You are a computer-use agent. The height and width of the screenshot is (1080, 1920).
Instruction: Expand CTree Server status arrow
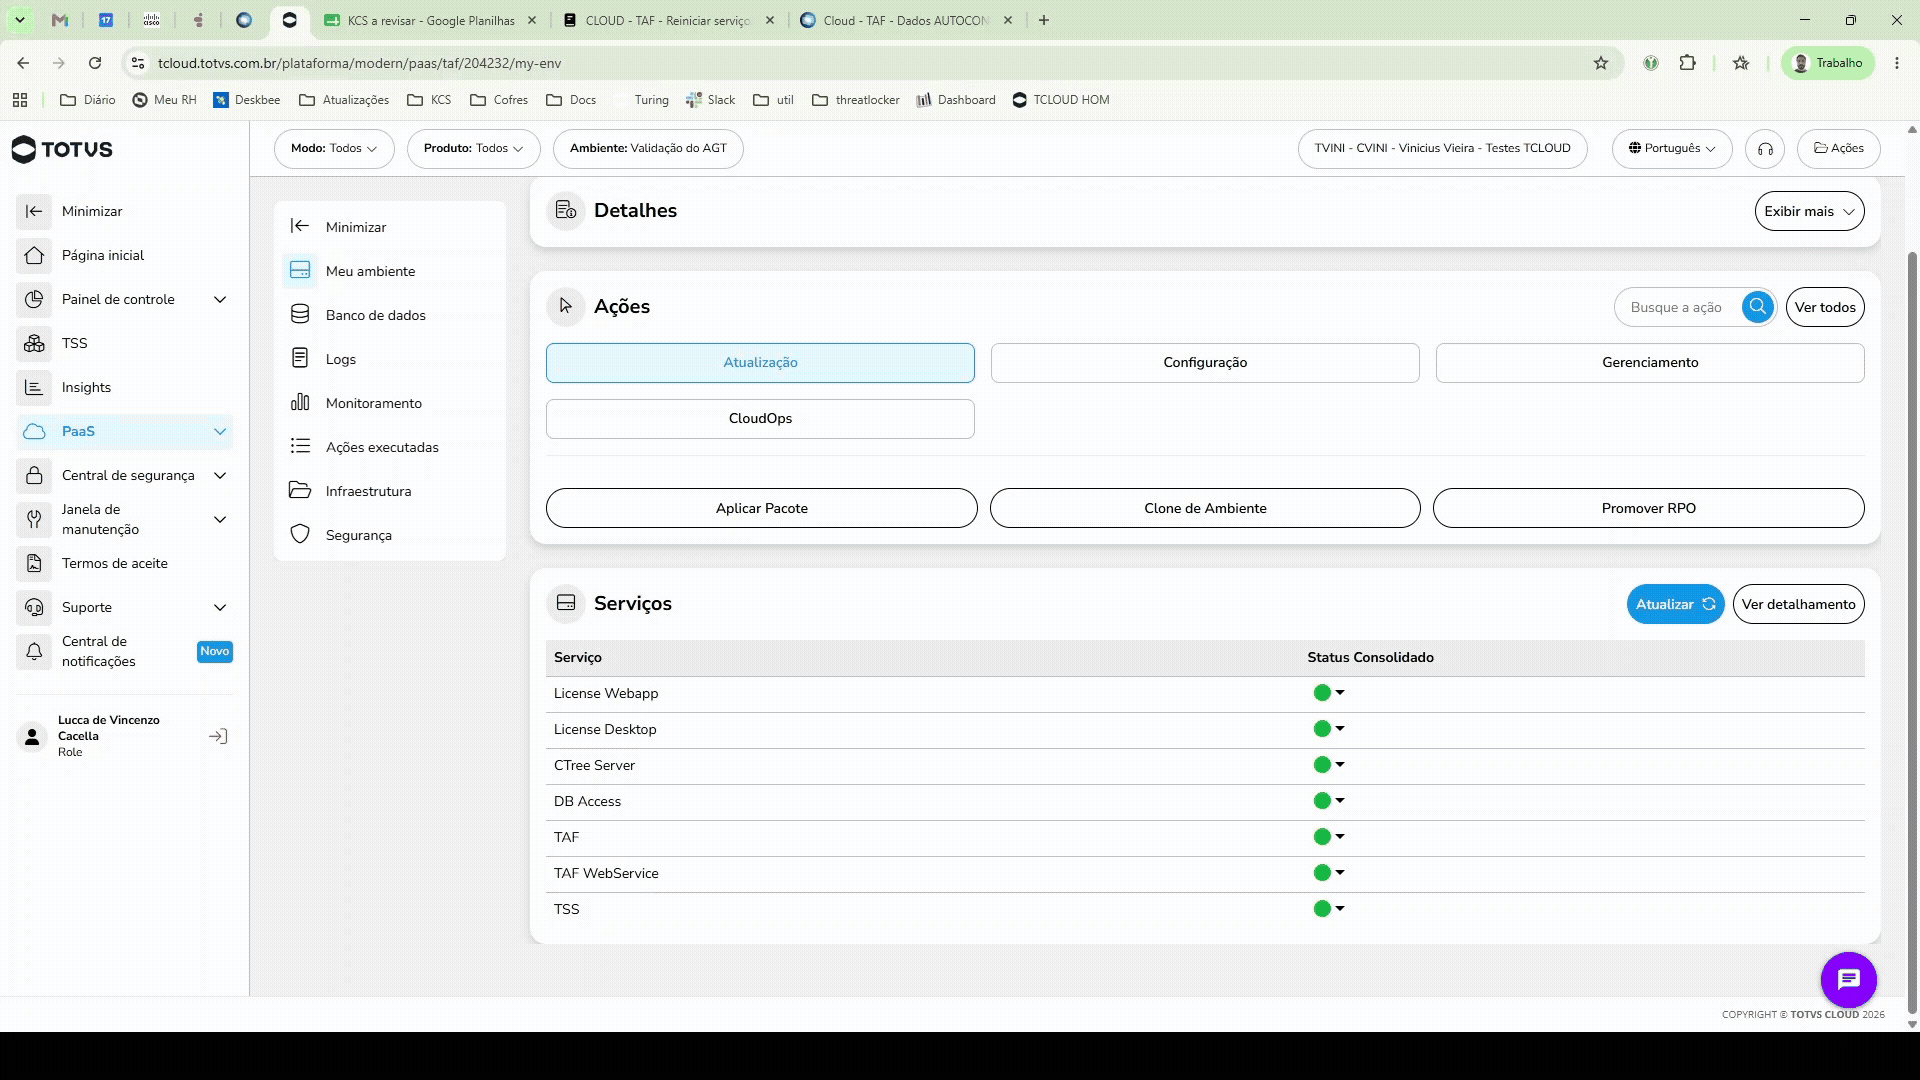pyautogui.click(x=1340, y=764)
